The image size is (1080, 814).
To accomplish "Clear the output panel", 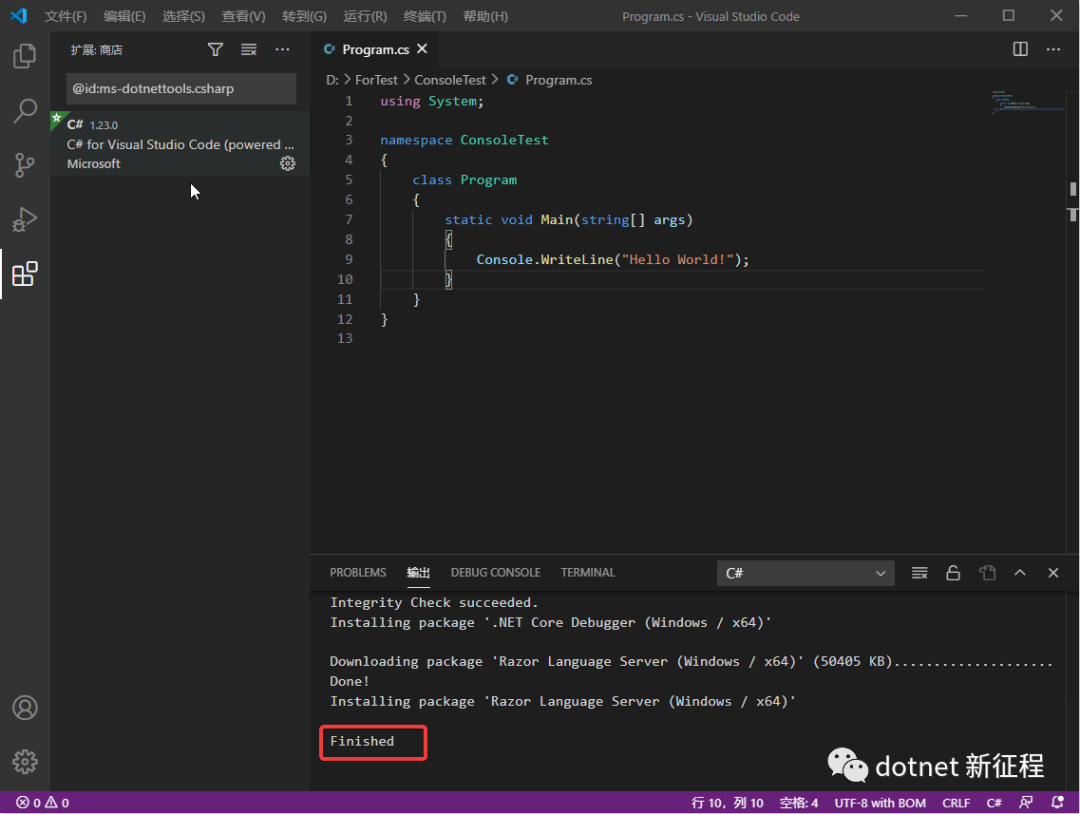I will [x=920, y=573].
